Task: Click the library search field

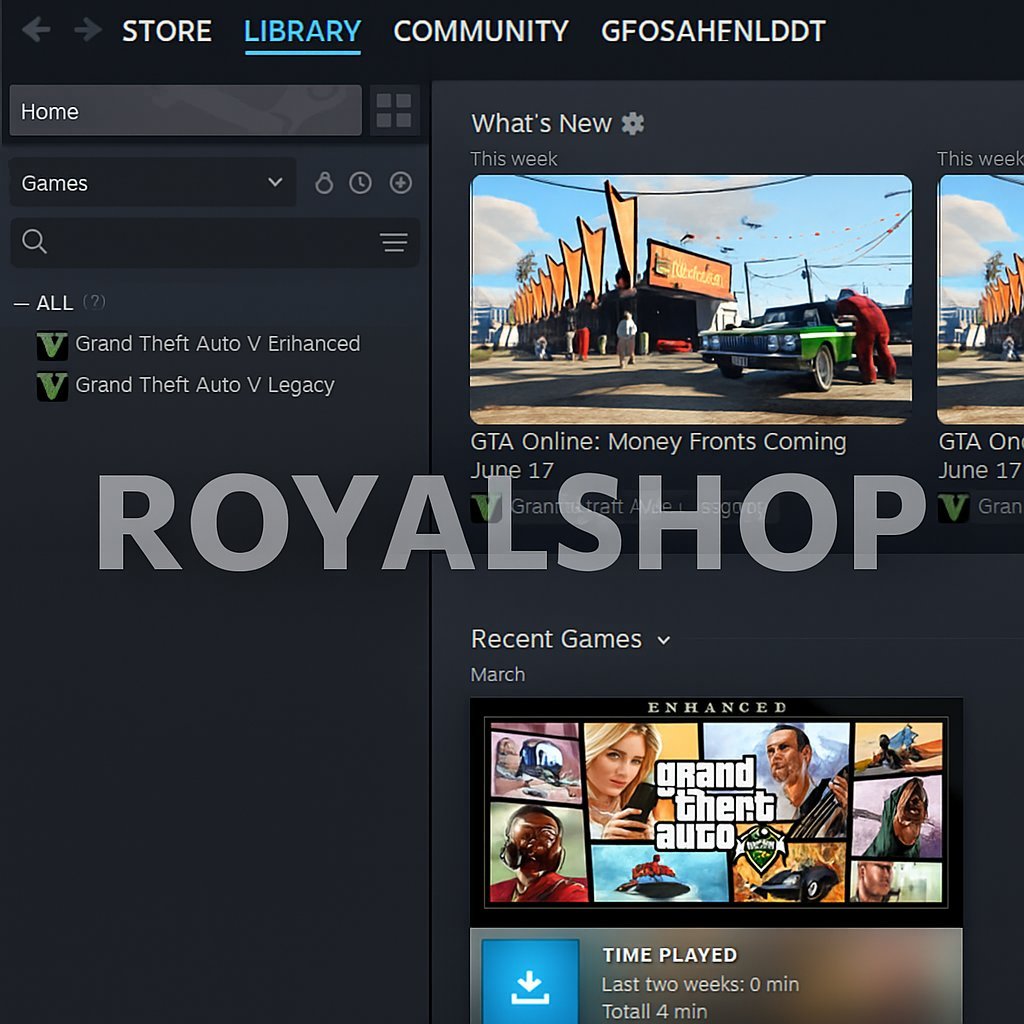Action: coord(215,242)
